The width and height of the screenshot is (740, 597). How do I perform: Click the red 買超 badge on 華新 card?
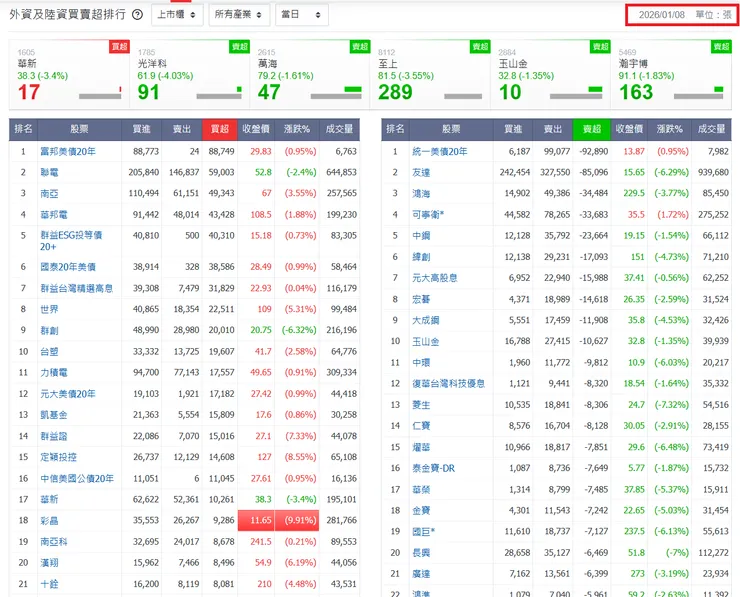click(119, 46)
